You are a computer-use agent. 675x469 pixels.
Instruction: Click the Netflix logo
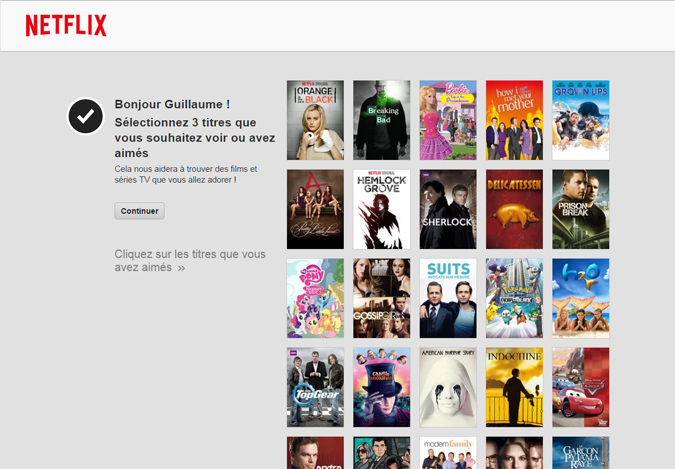[x=66, y=26]
